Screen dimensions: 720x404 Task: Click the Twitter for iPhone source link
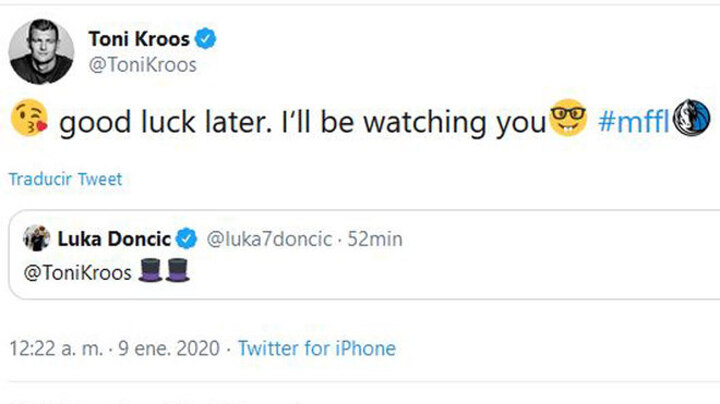(317, 349)
